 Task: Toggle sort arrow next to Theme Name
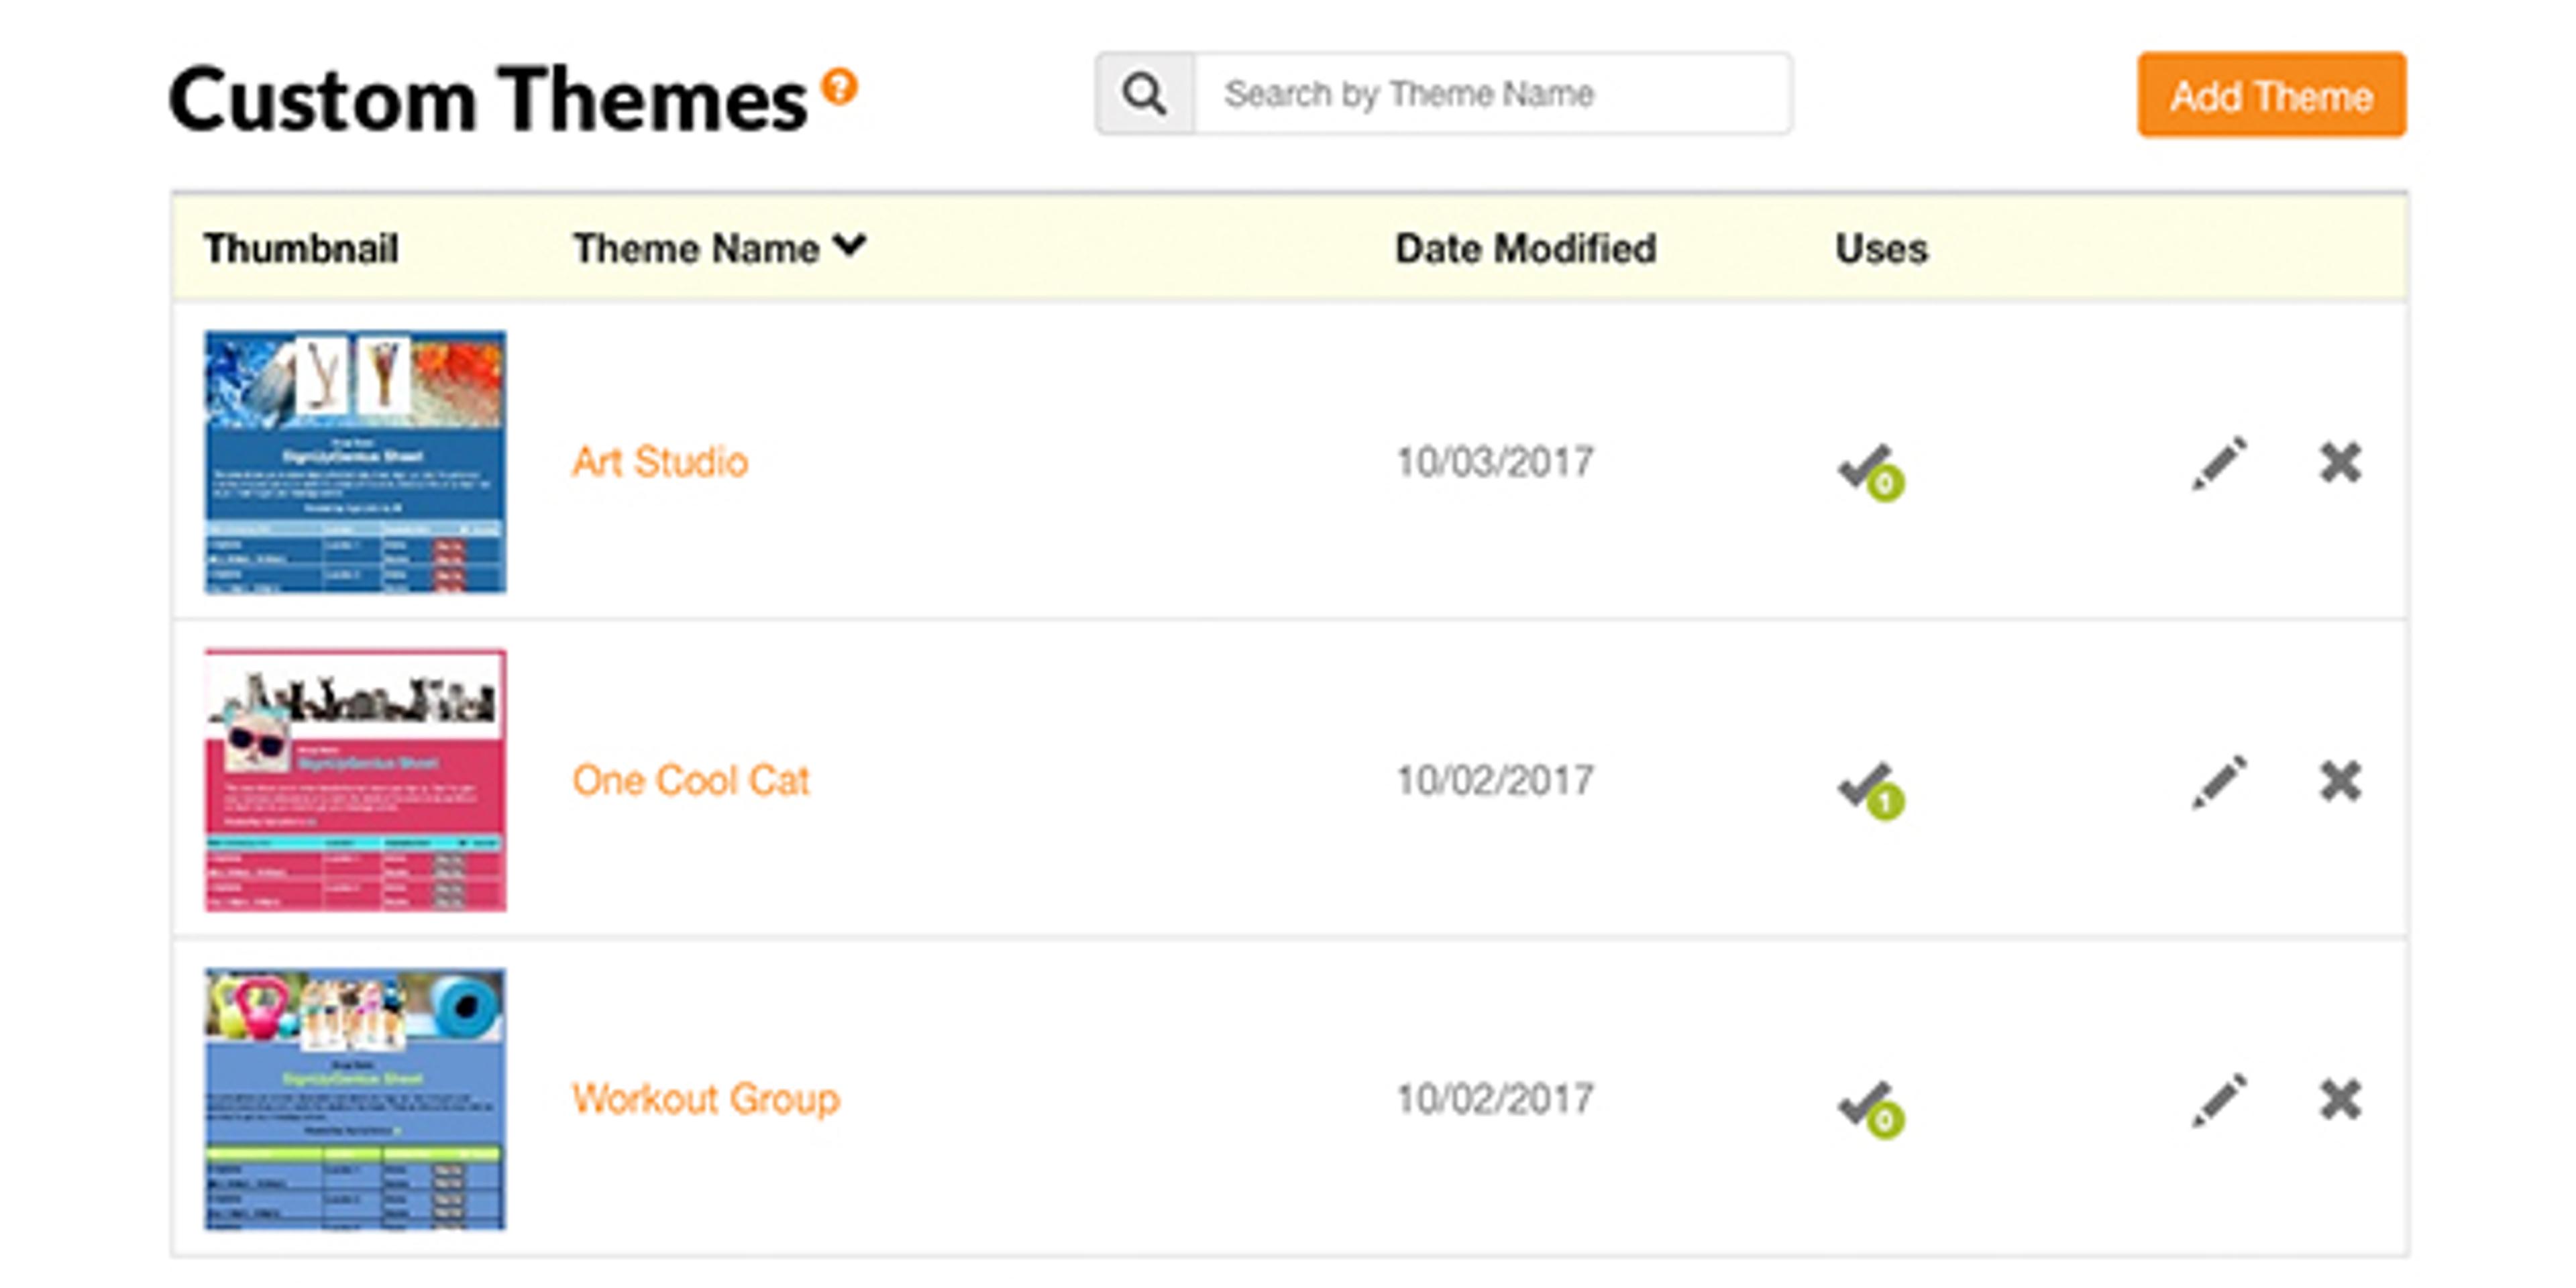coord(849,245)
